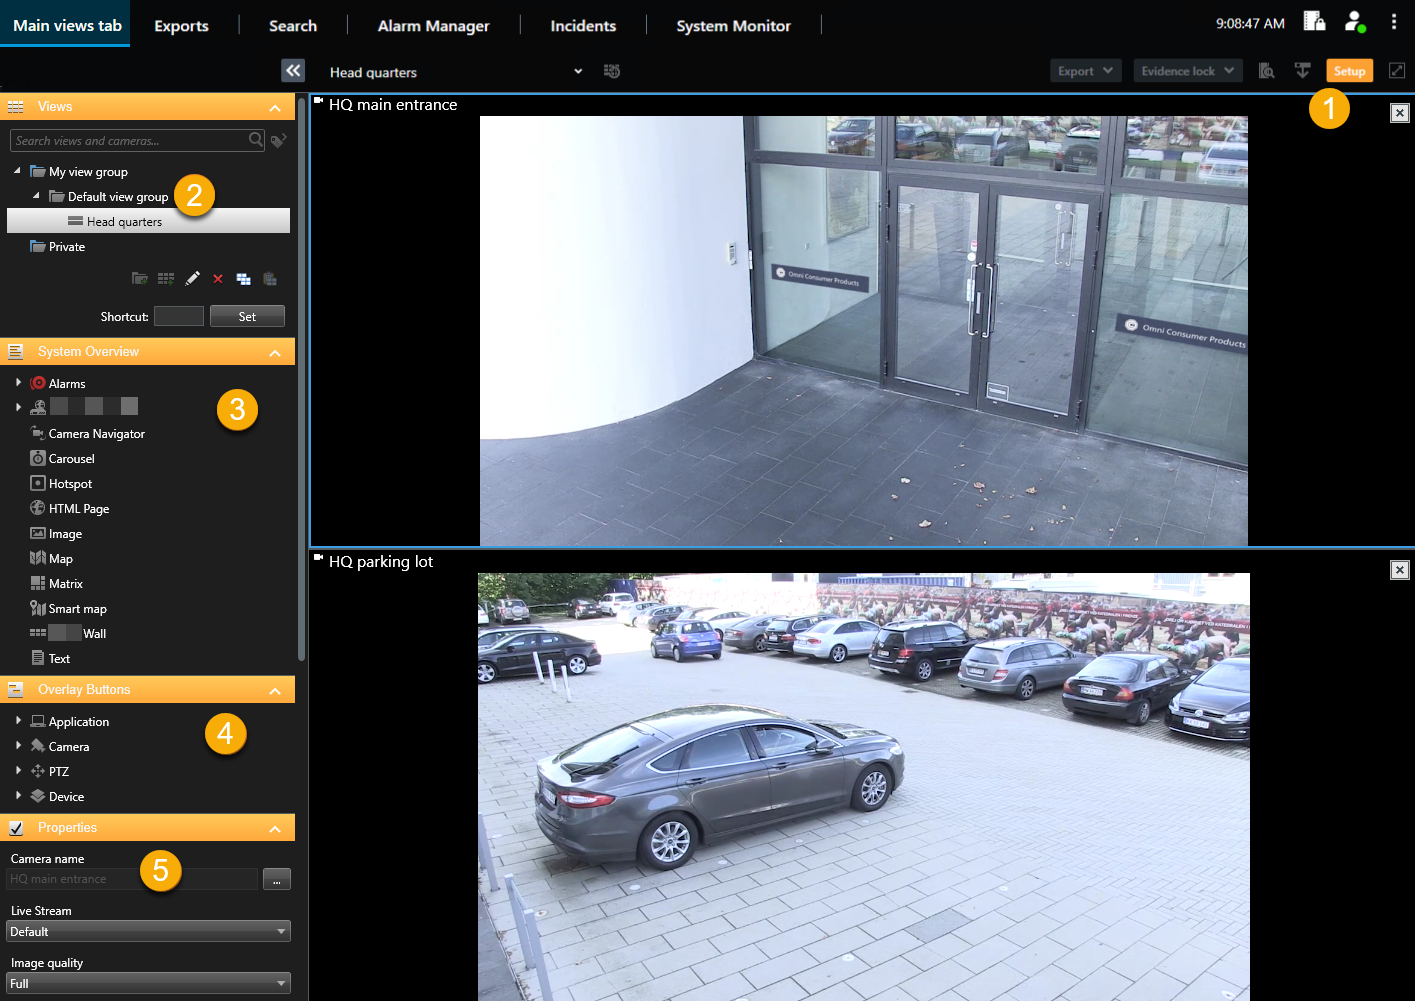Screen dimensions: 1415x1001
Task: Toggle the orange Setup mode button
Action: point(1349,71)
